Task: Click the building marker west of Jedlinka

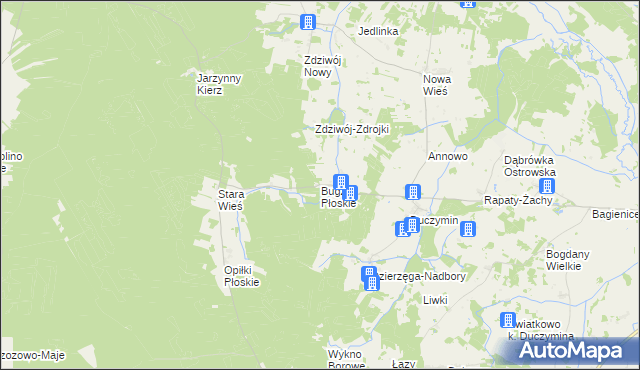Action: click(308, 22)
